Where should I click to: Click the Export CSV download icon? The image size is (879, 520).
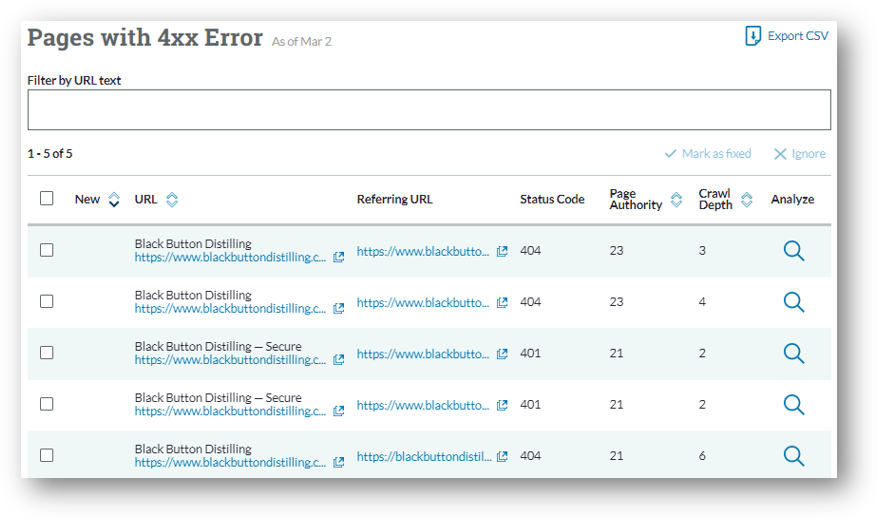(x=753, y=36)
